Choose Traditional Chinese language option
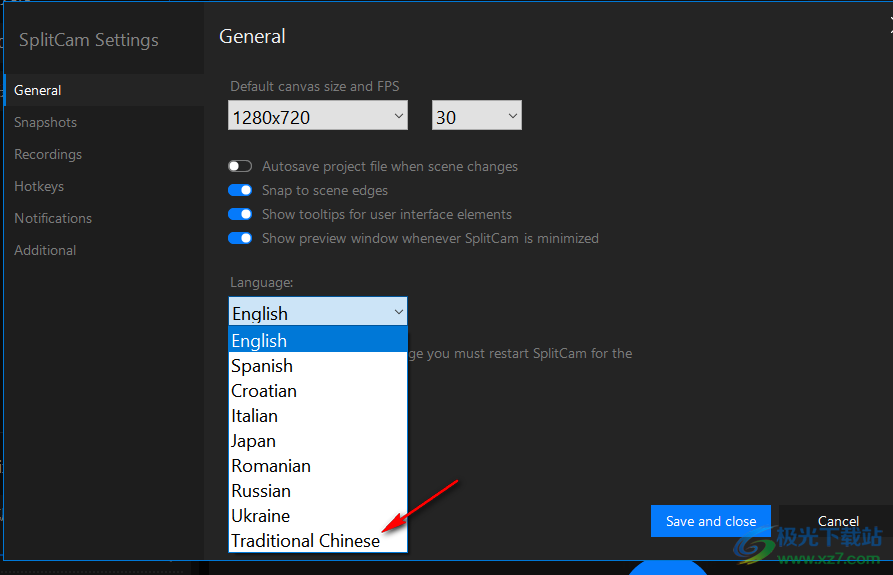The height and width of the screenshot is (575, 893). coord(318,540)
